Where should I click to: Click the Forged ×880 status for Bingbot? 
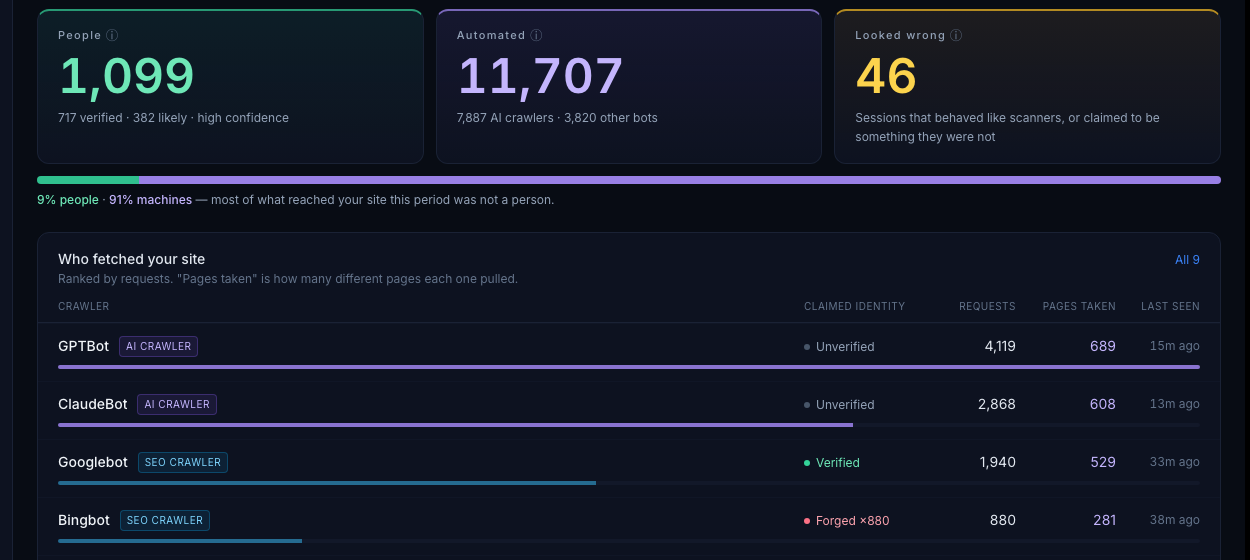[x=847, y=521]
